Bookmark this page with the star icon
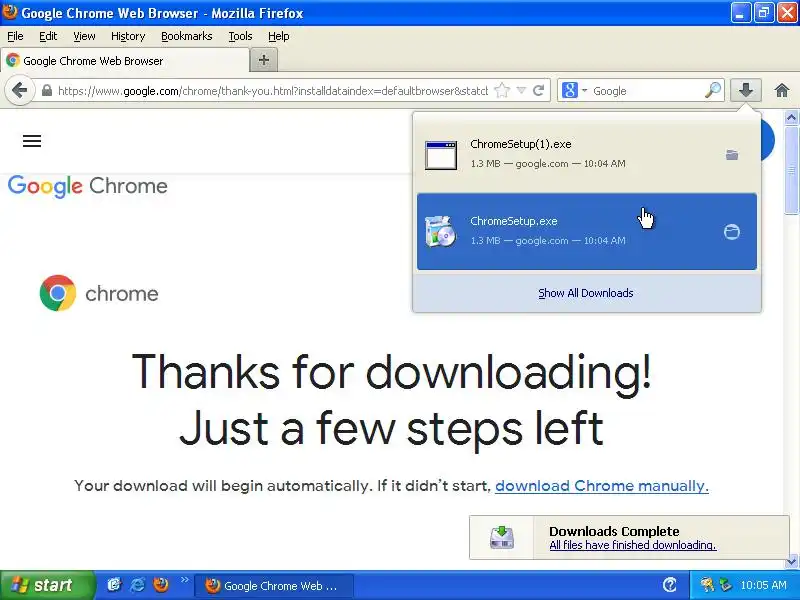The width and height of the screenshot is (800, 600). coord(502,91)
